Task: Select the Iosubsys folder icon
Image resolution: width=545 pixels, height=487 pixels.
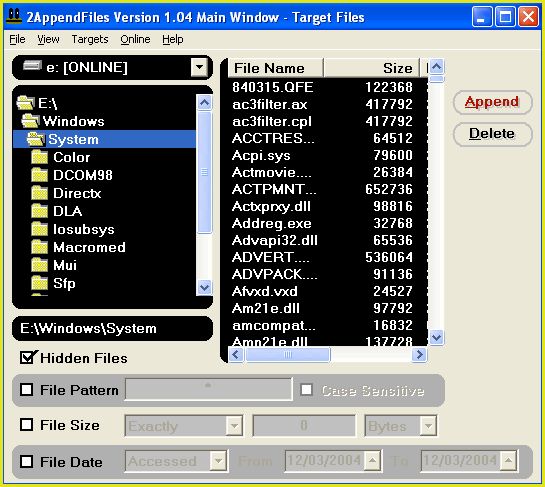Action: 39,229
